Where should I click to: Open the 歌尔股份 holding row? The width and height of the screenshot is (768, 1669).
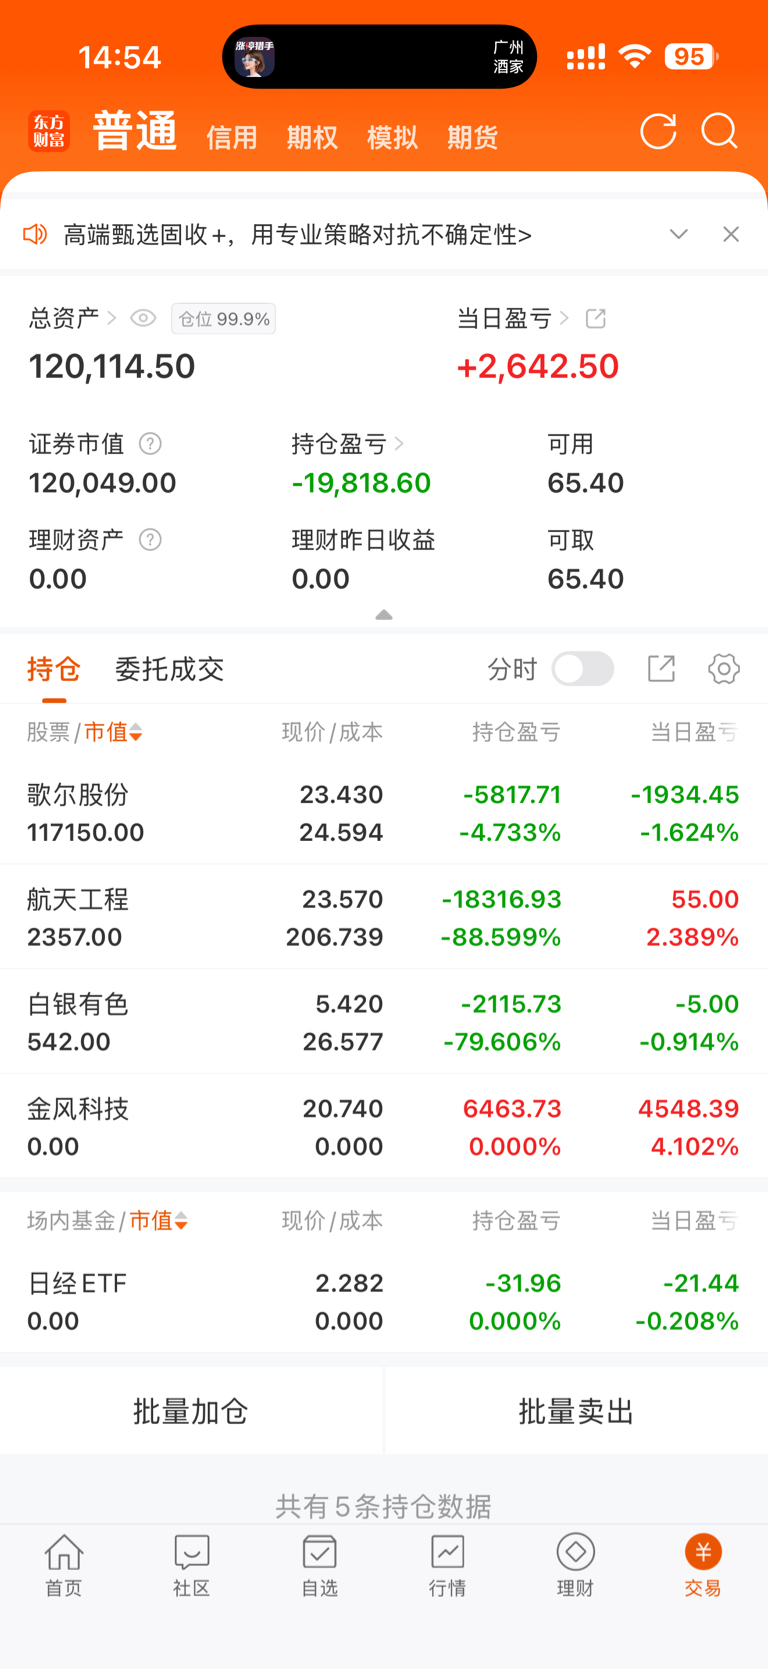[384, 813]
